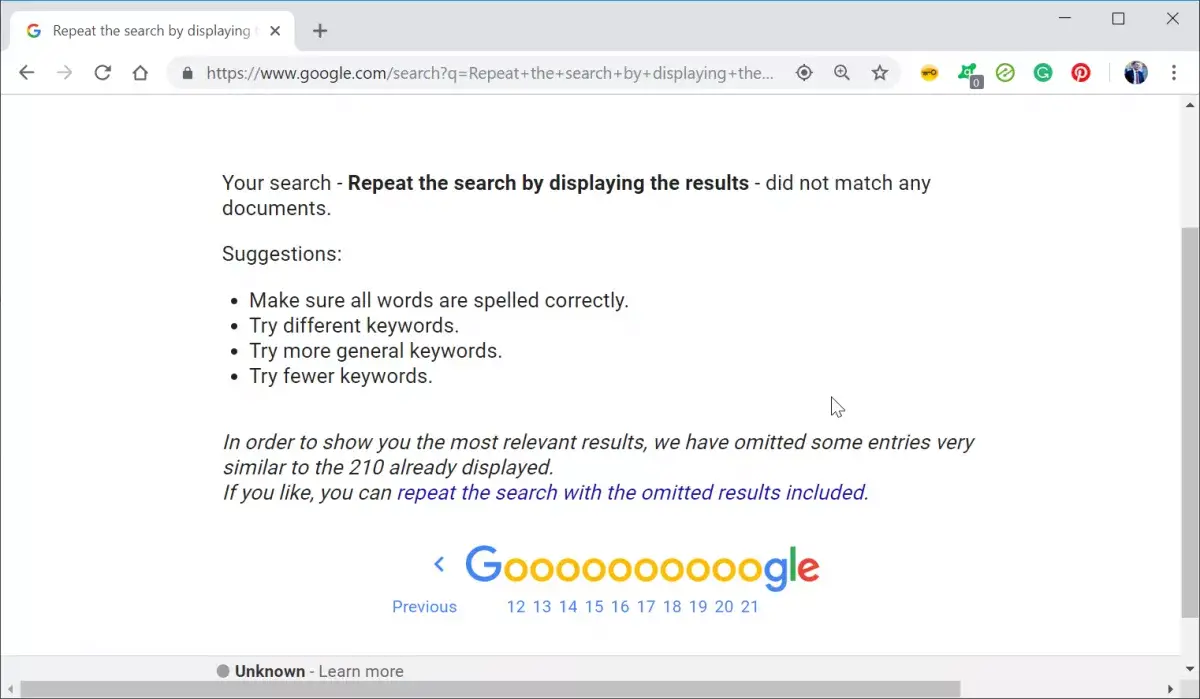This screenshot has width=1200, height=699.
Task: Click the Gooooooooooogle pagination logo
Action: [x=642, y=566]
